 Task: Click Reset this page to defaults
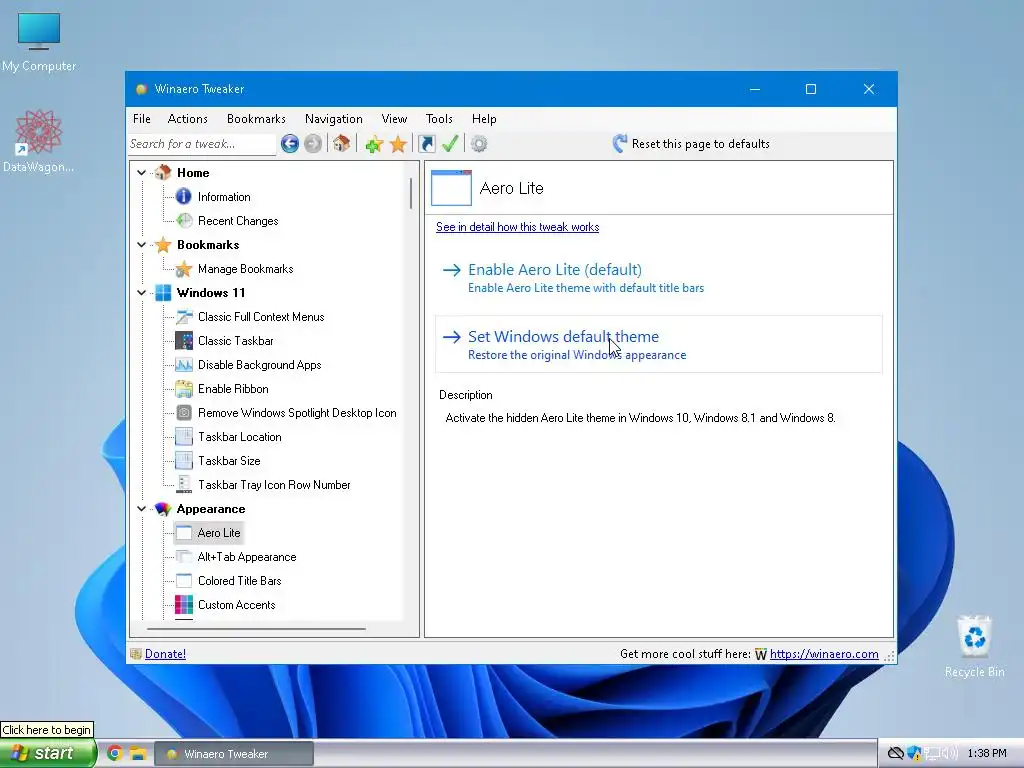[692, 144]
